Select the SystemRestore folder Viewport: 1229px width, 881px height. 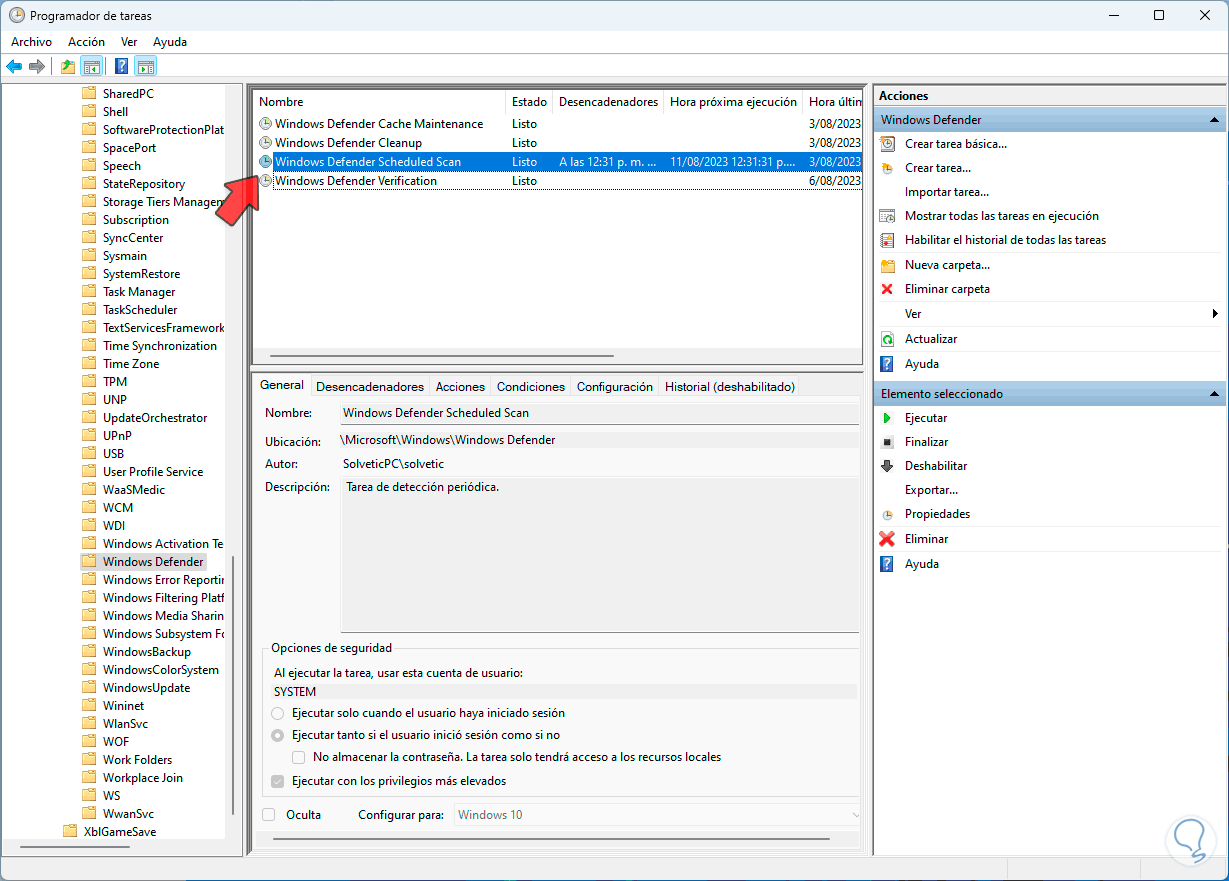(x=141, y=274)
